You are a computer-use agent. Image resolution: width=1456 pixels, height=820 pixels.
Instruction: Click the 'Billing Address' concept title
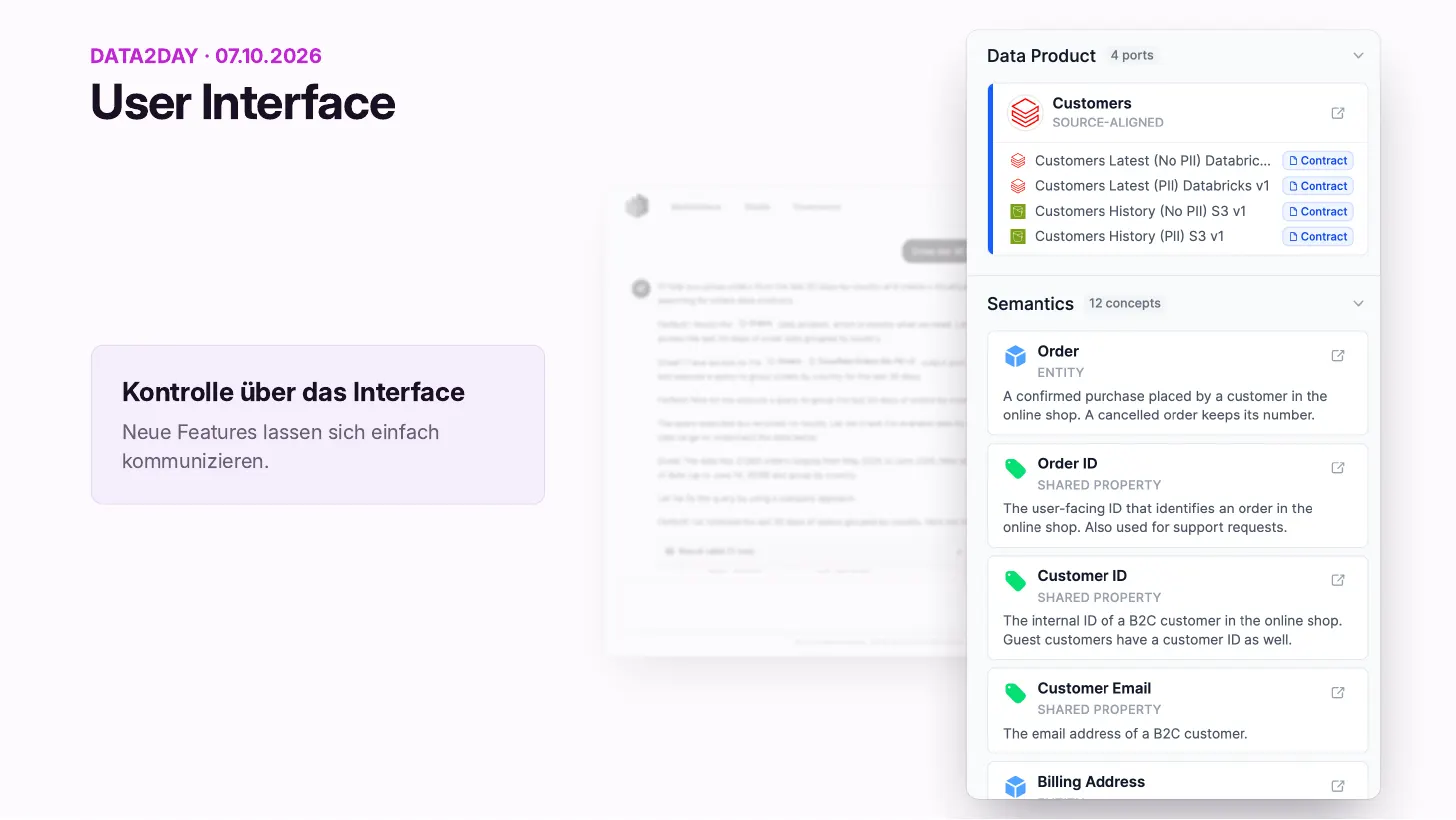[x=1091, y=782]
